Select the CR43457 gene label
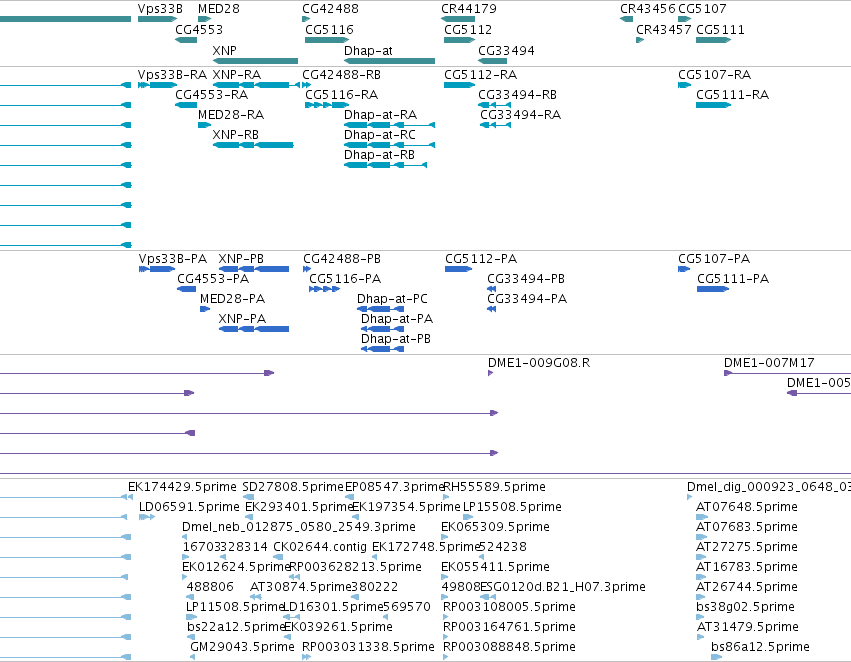Viewport: 851px width, 662px height. (663, 29)
